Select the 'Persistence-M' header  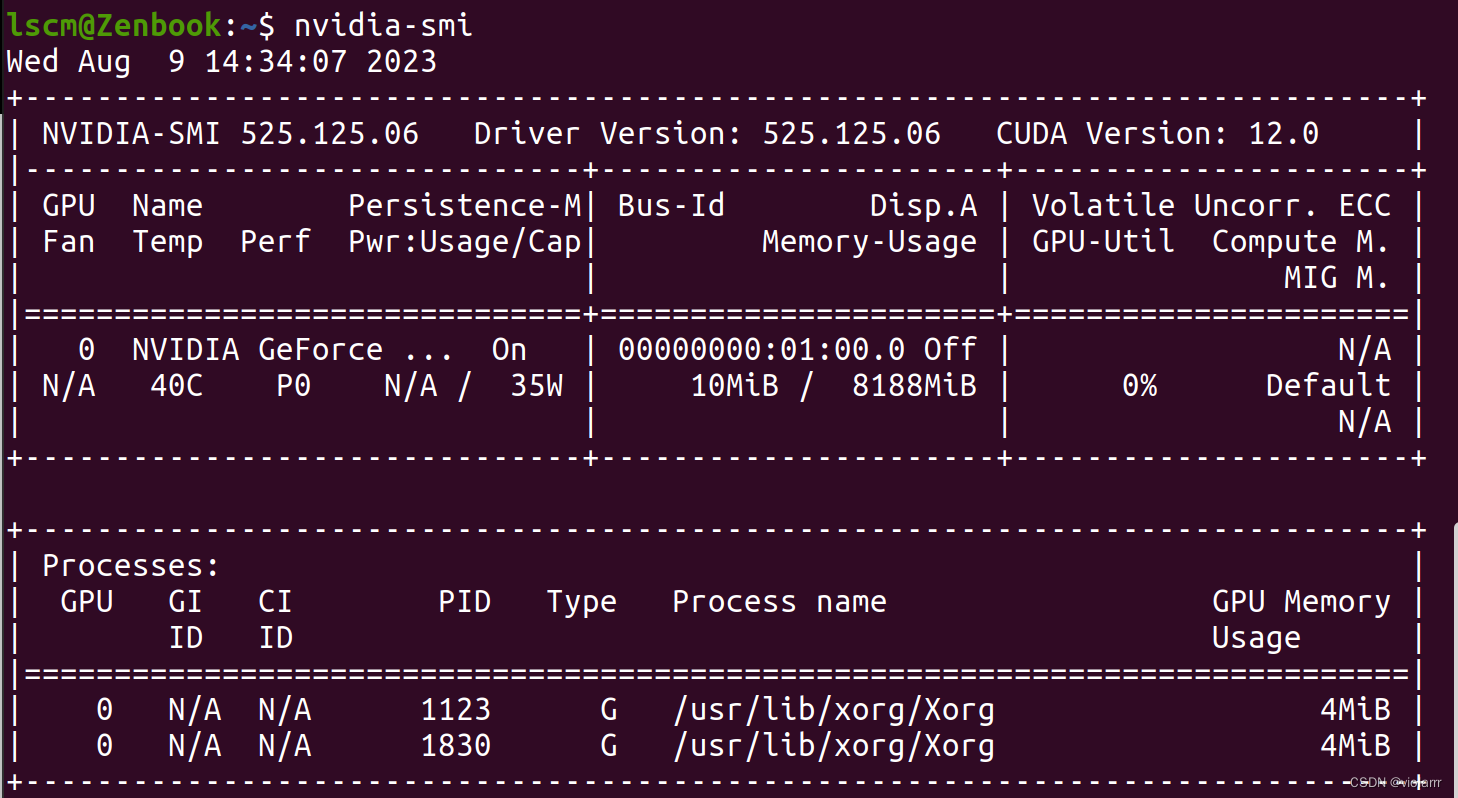point(464,206)
